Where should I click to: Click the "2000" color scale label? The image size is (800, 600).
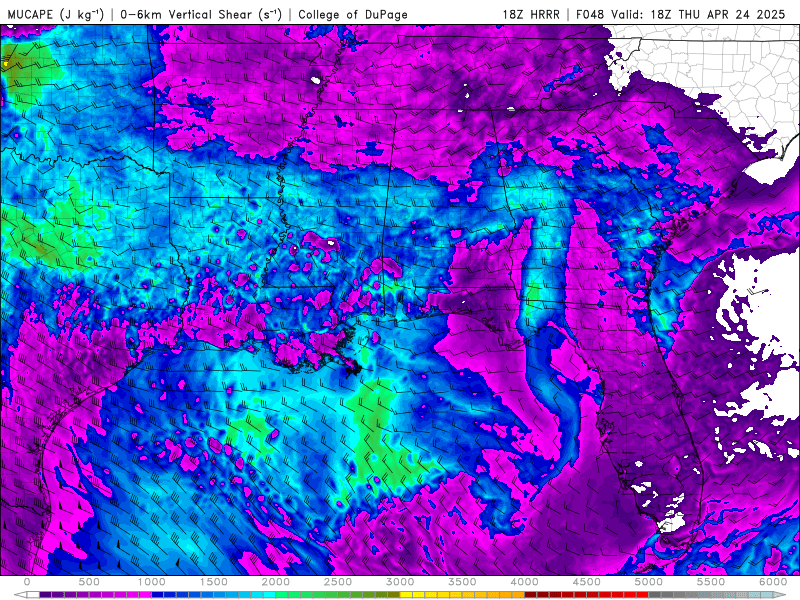pyautogui.click(x=276, y=582)
